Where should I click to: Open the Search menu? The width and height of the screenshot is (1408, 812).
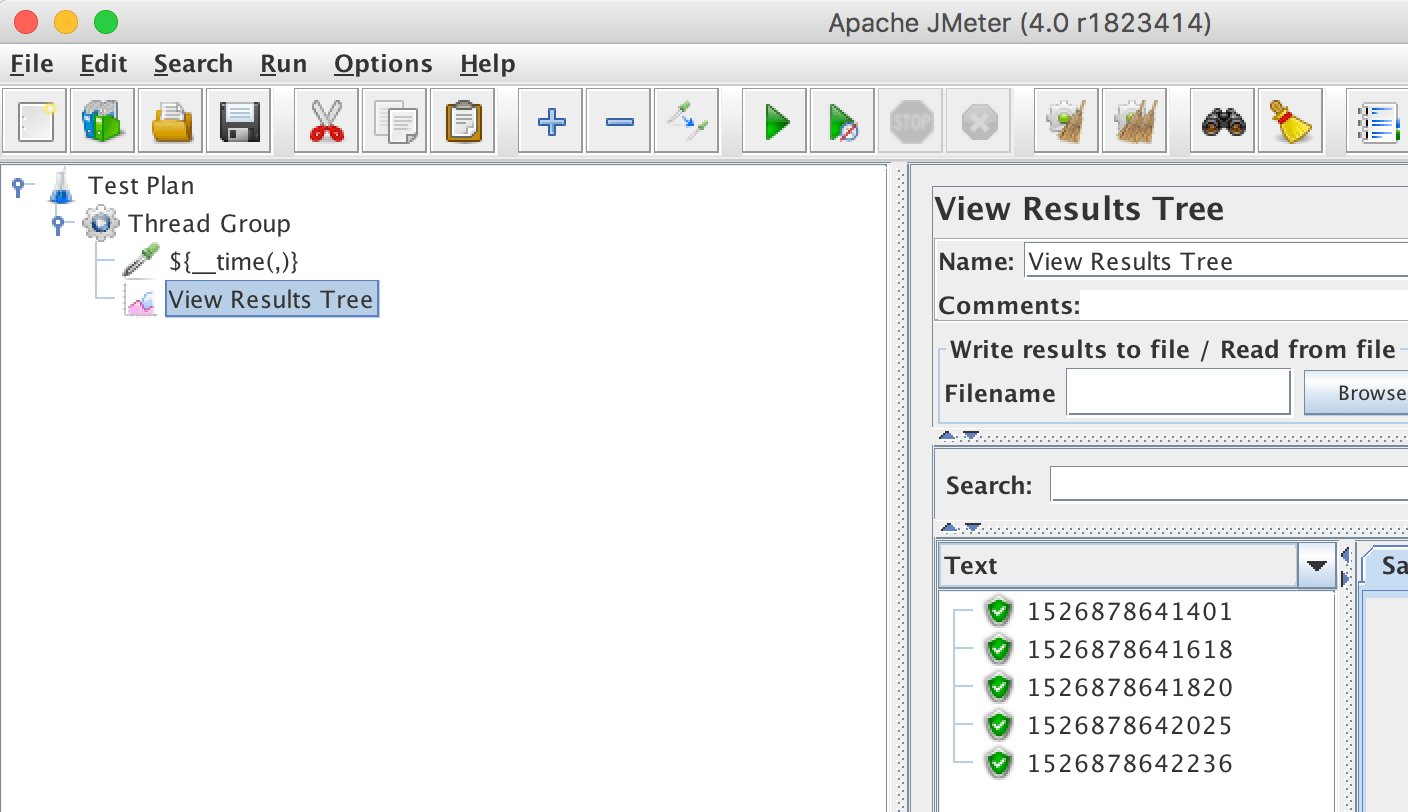[x=193, y=64]
